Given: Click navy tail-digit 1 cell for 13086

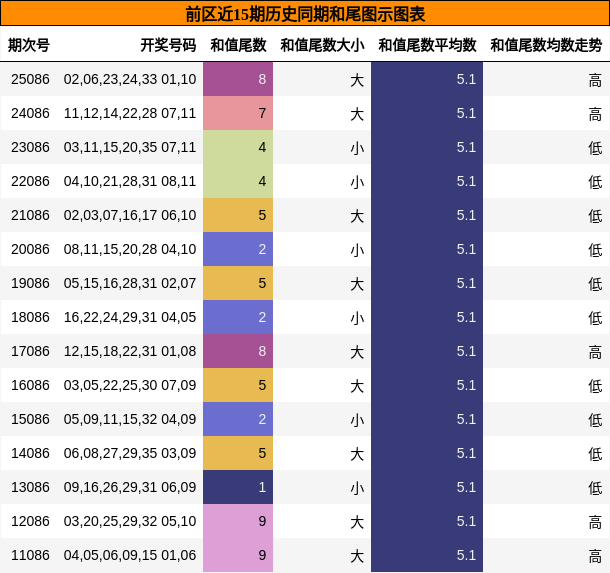Looking at the screenshot, I should [238, 487].
